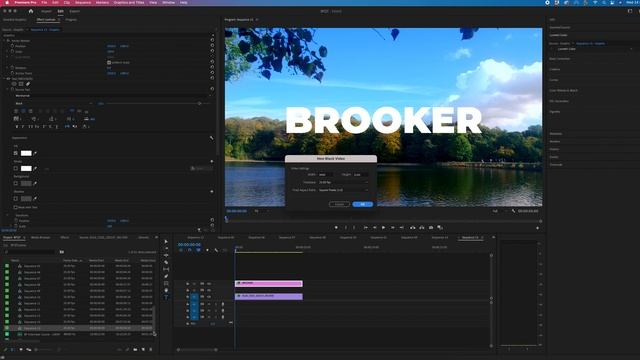Open the font family dropdown in Effect Controls
Viewport: 640px width, 360px height.
[113, 96]
